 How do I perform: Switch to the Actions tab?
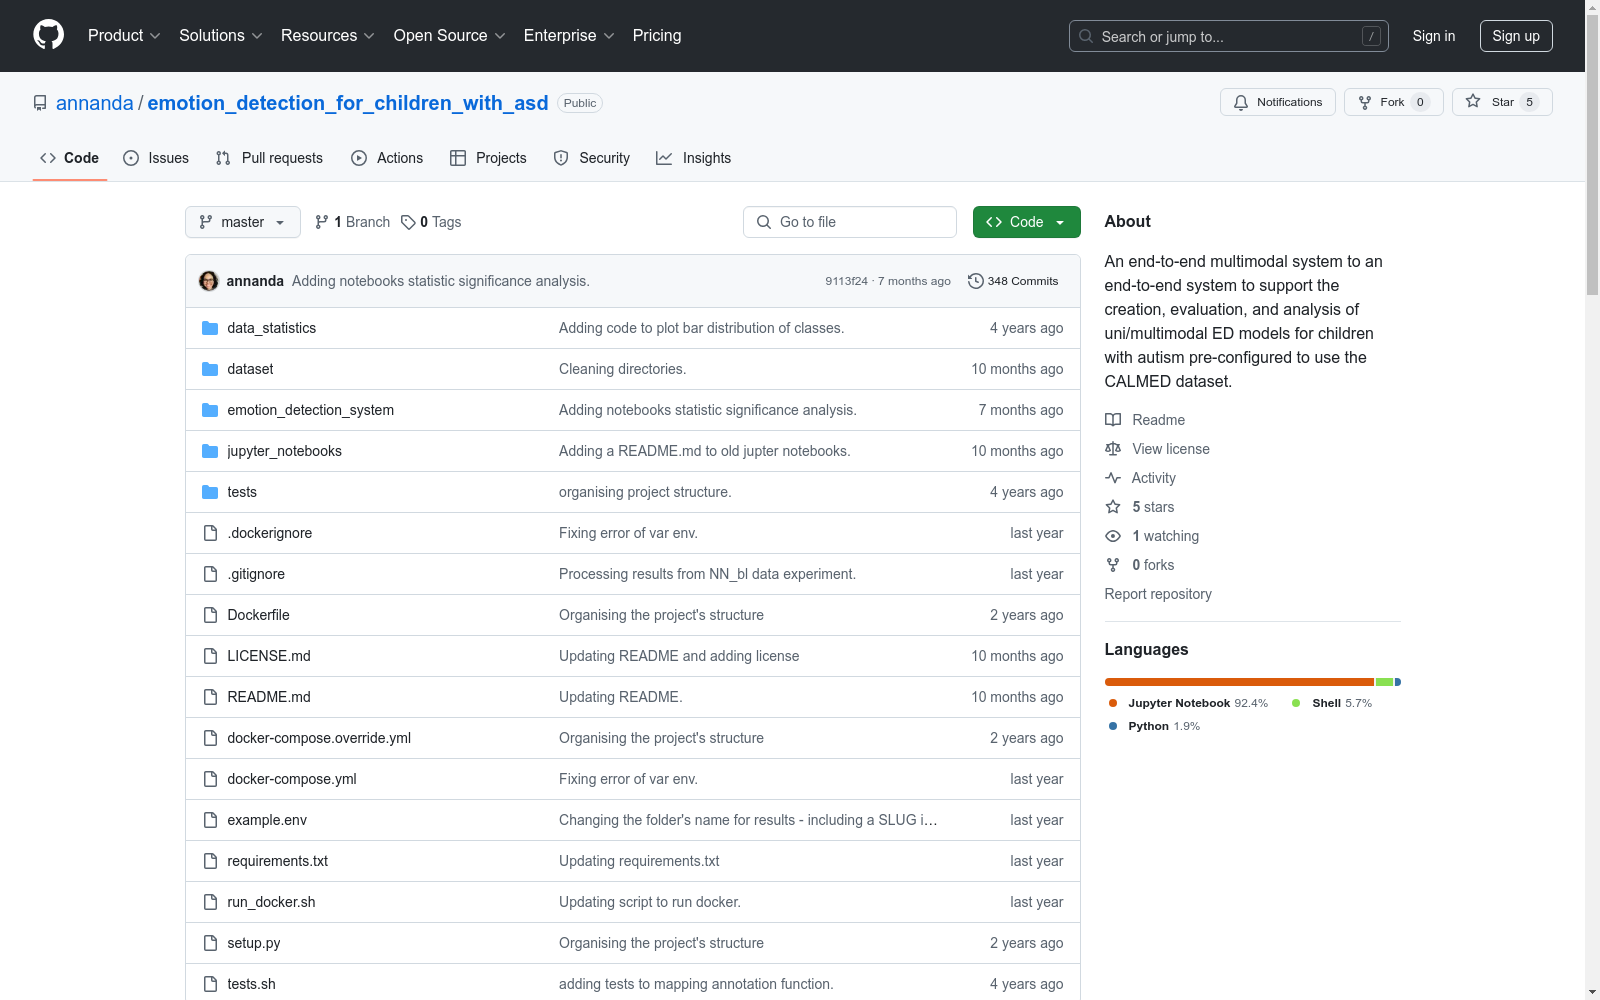387,158
